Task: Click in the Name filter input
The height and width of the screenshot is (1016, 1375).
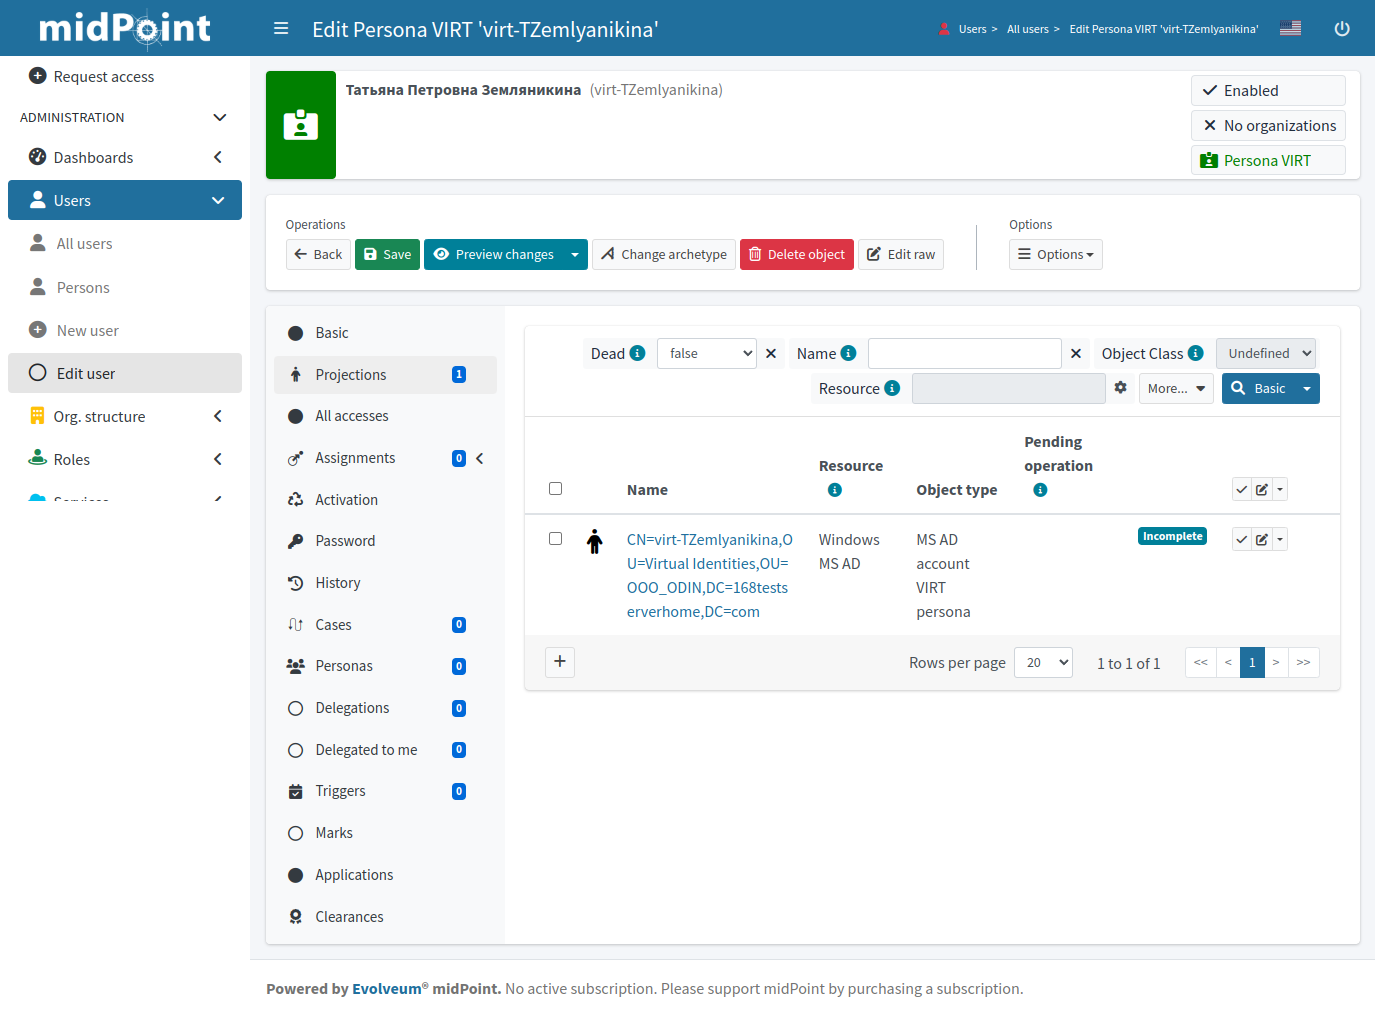Action: coord(965,353)
